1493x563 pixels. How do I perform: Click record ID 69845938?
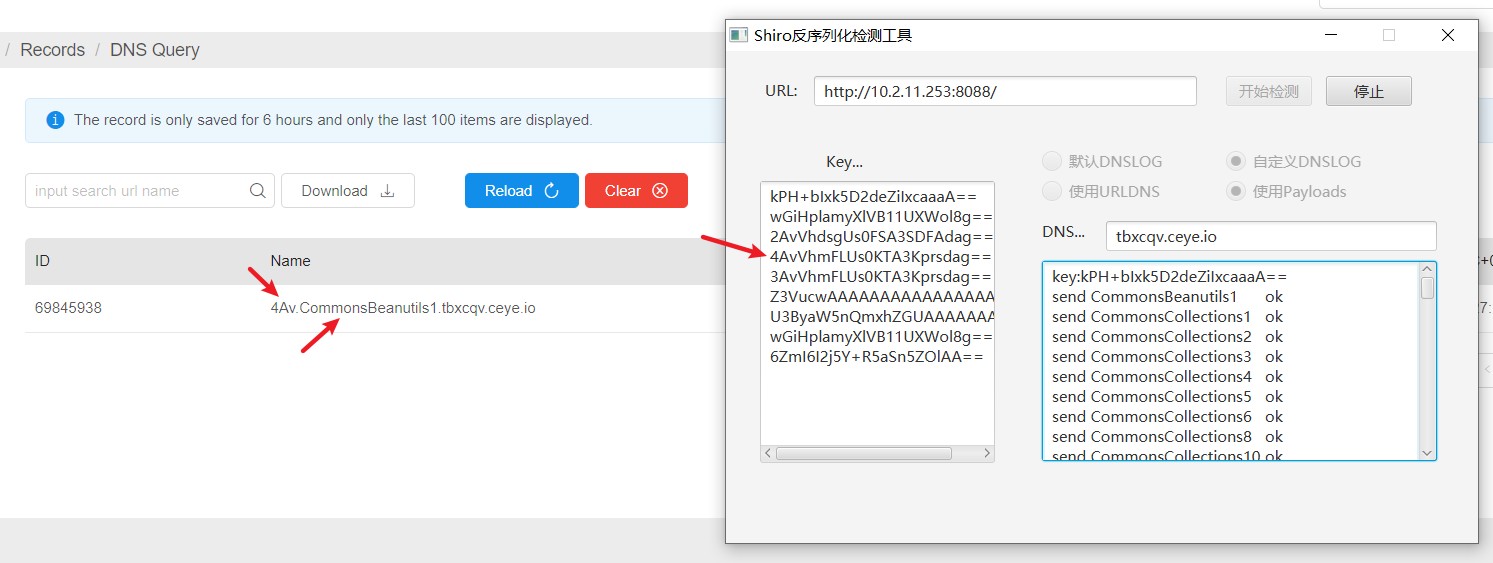pos(68,308)
